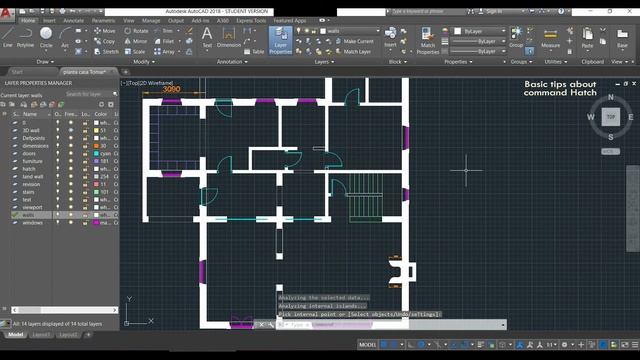Expand the Layers panel
Viewport: 640px width, 360px height.
coord(324,62)
